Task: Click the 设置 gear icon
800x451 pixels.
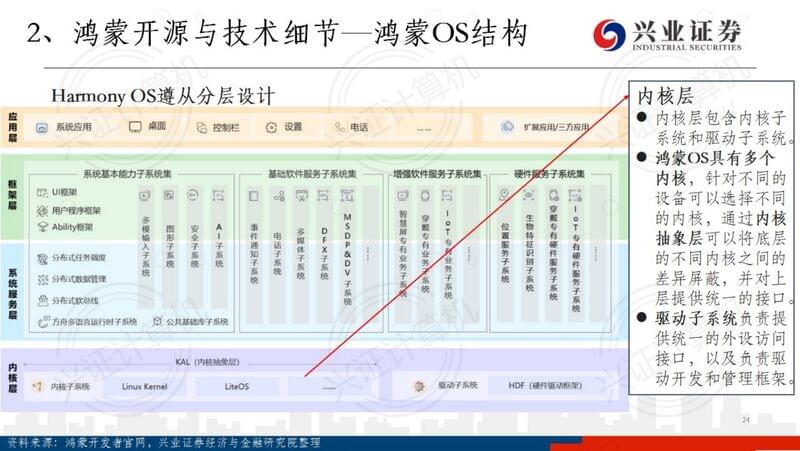Action: [x=271, y=128]
